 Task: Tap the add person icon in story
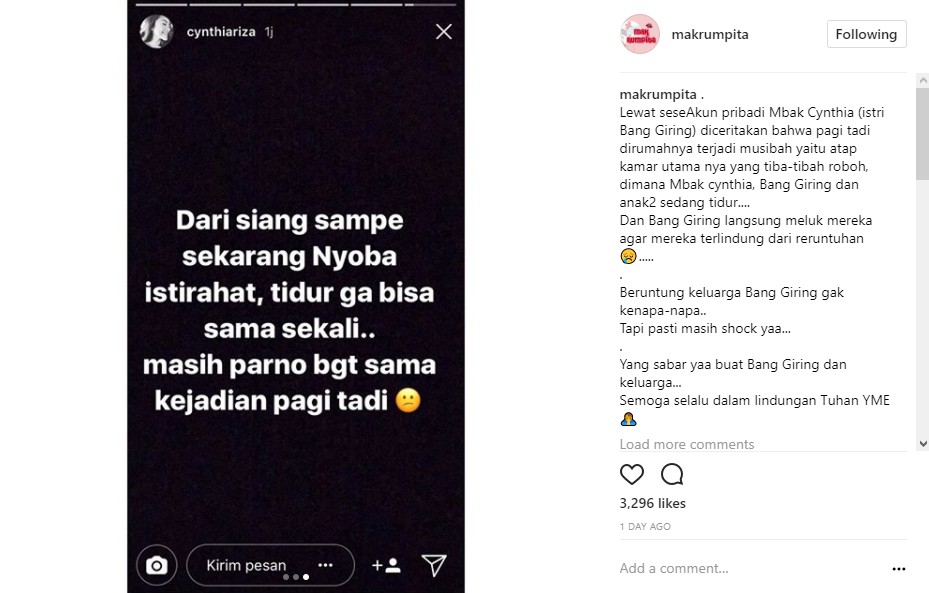(386, 566)
